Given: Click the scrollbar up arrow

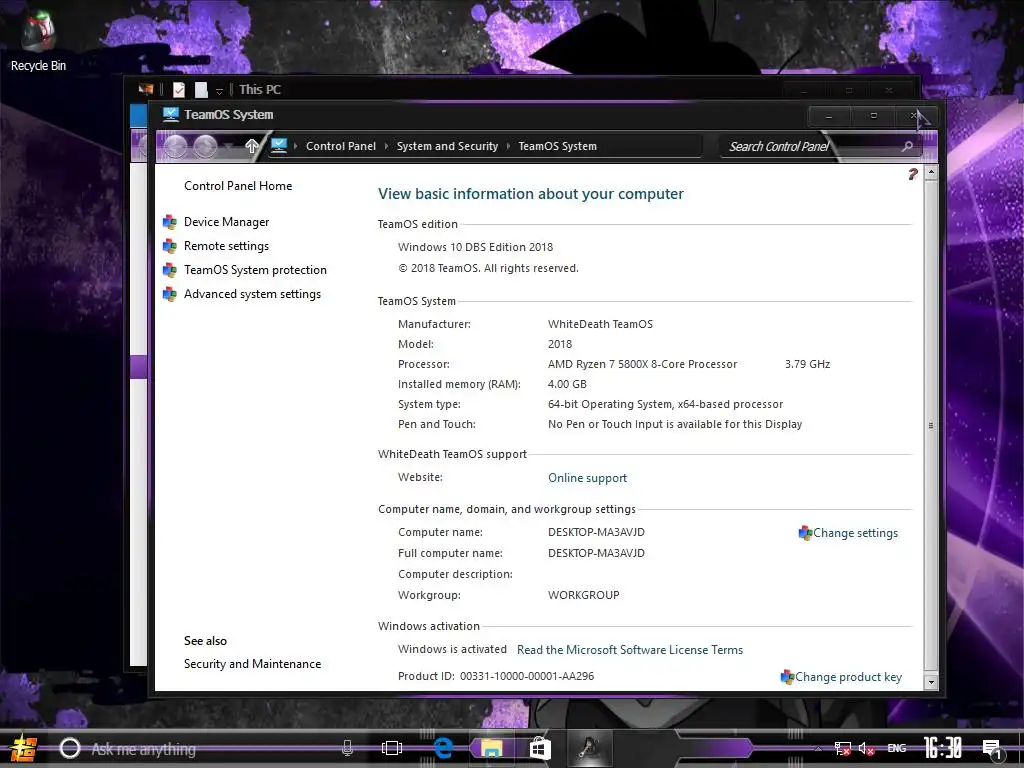Looking at the screenshot, I should tap(931, 172).
